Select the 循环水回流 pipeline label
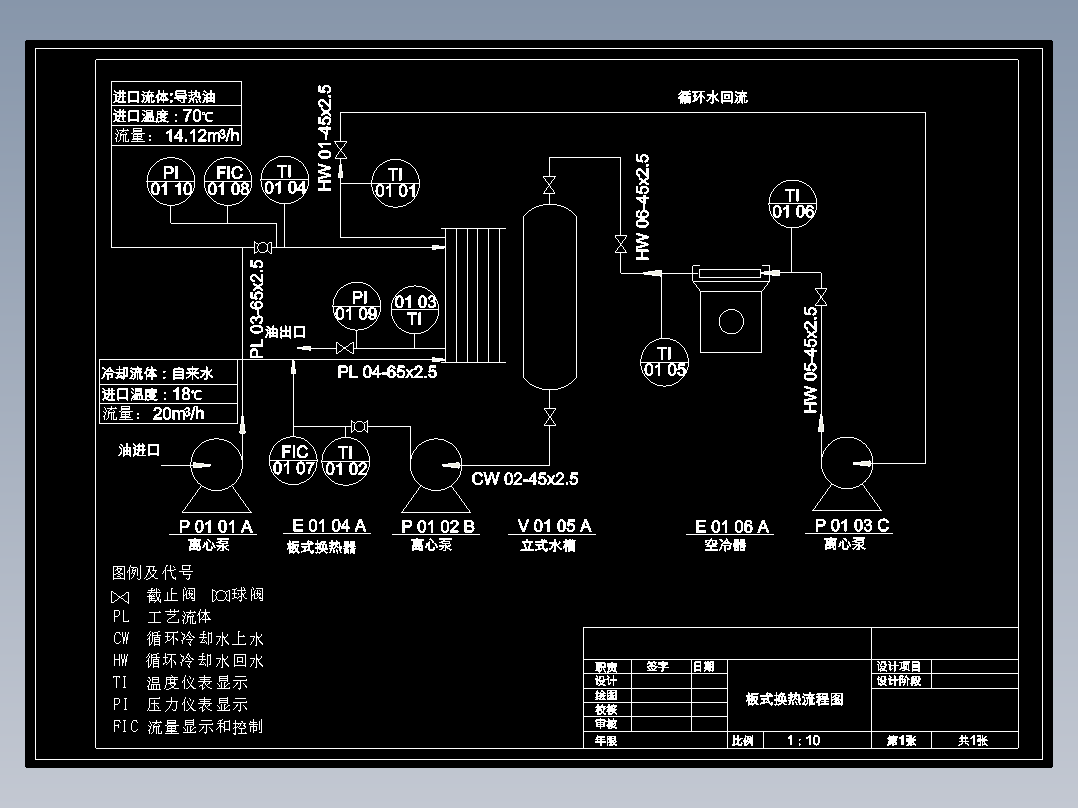1078x808 pixels. [712, 97]
